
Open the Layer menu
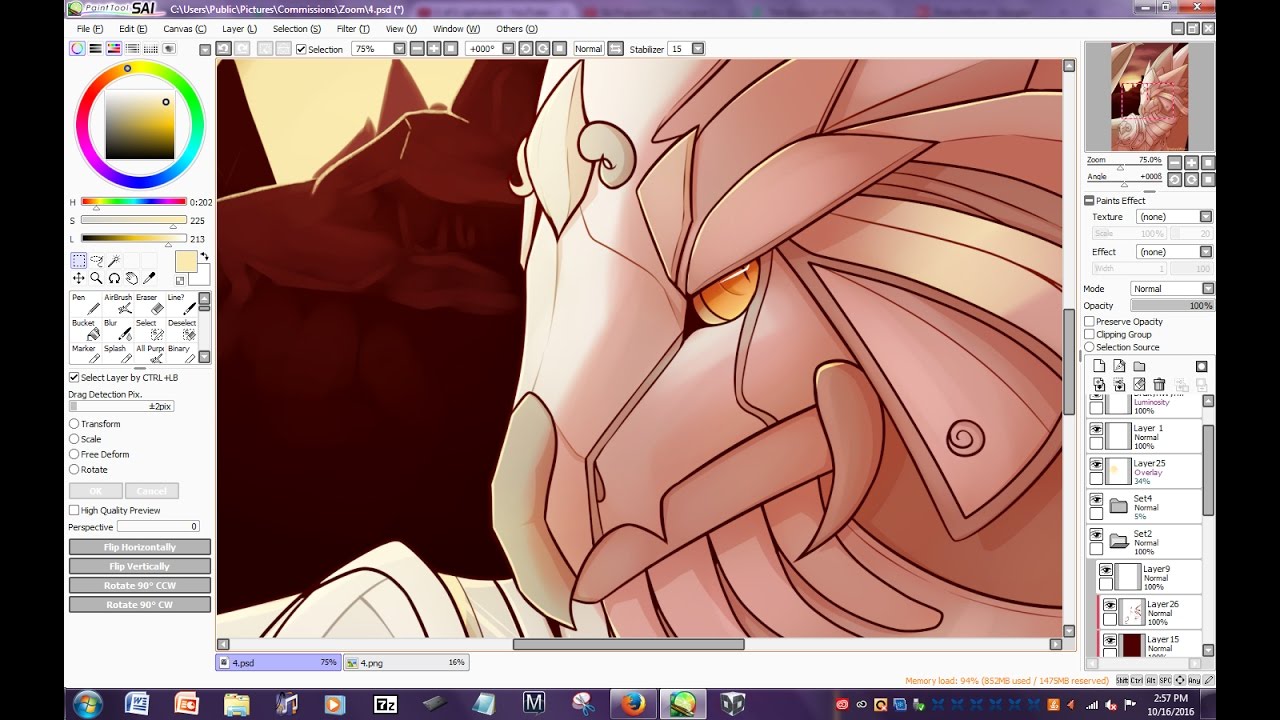tap(239, 29)
